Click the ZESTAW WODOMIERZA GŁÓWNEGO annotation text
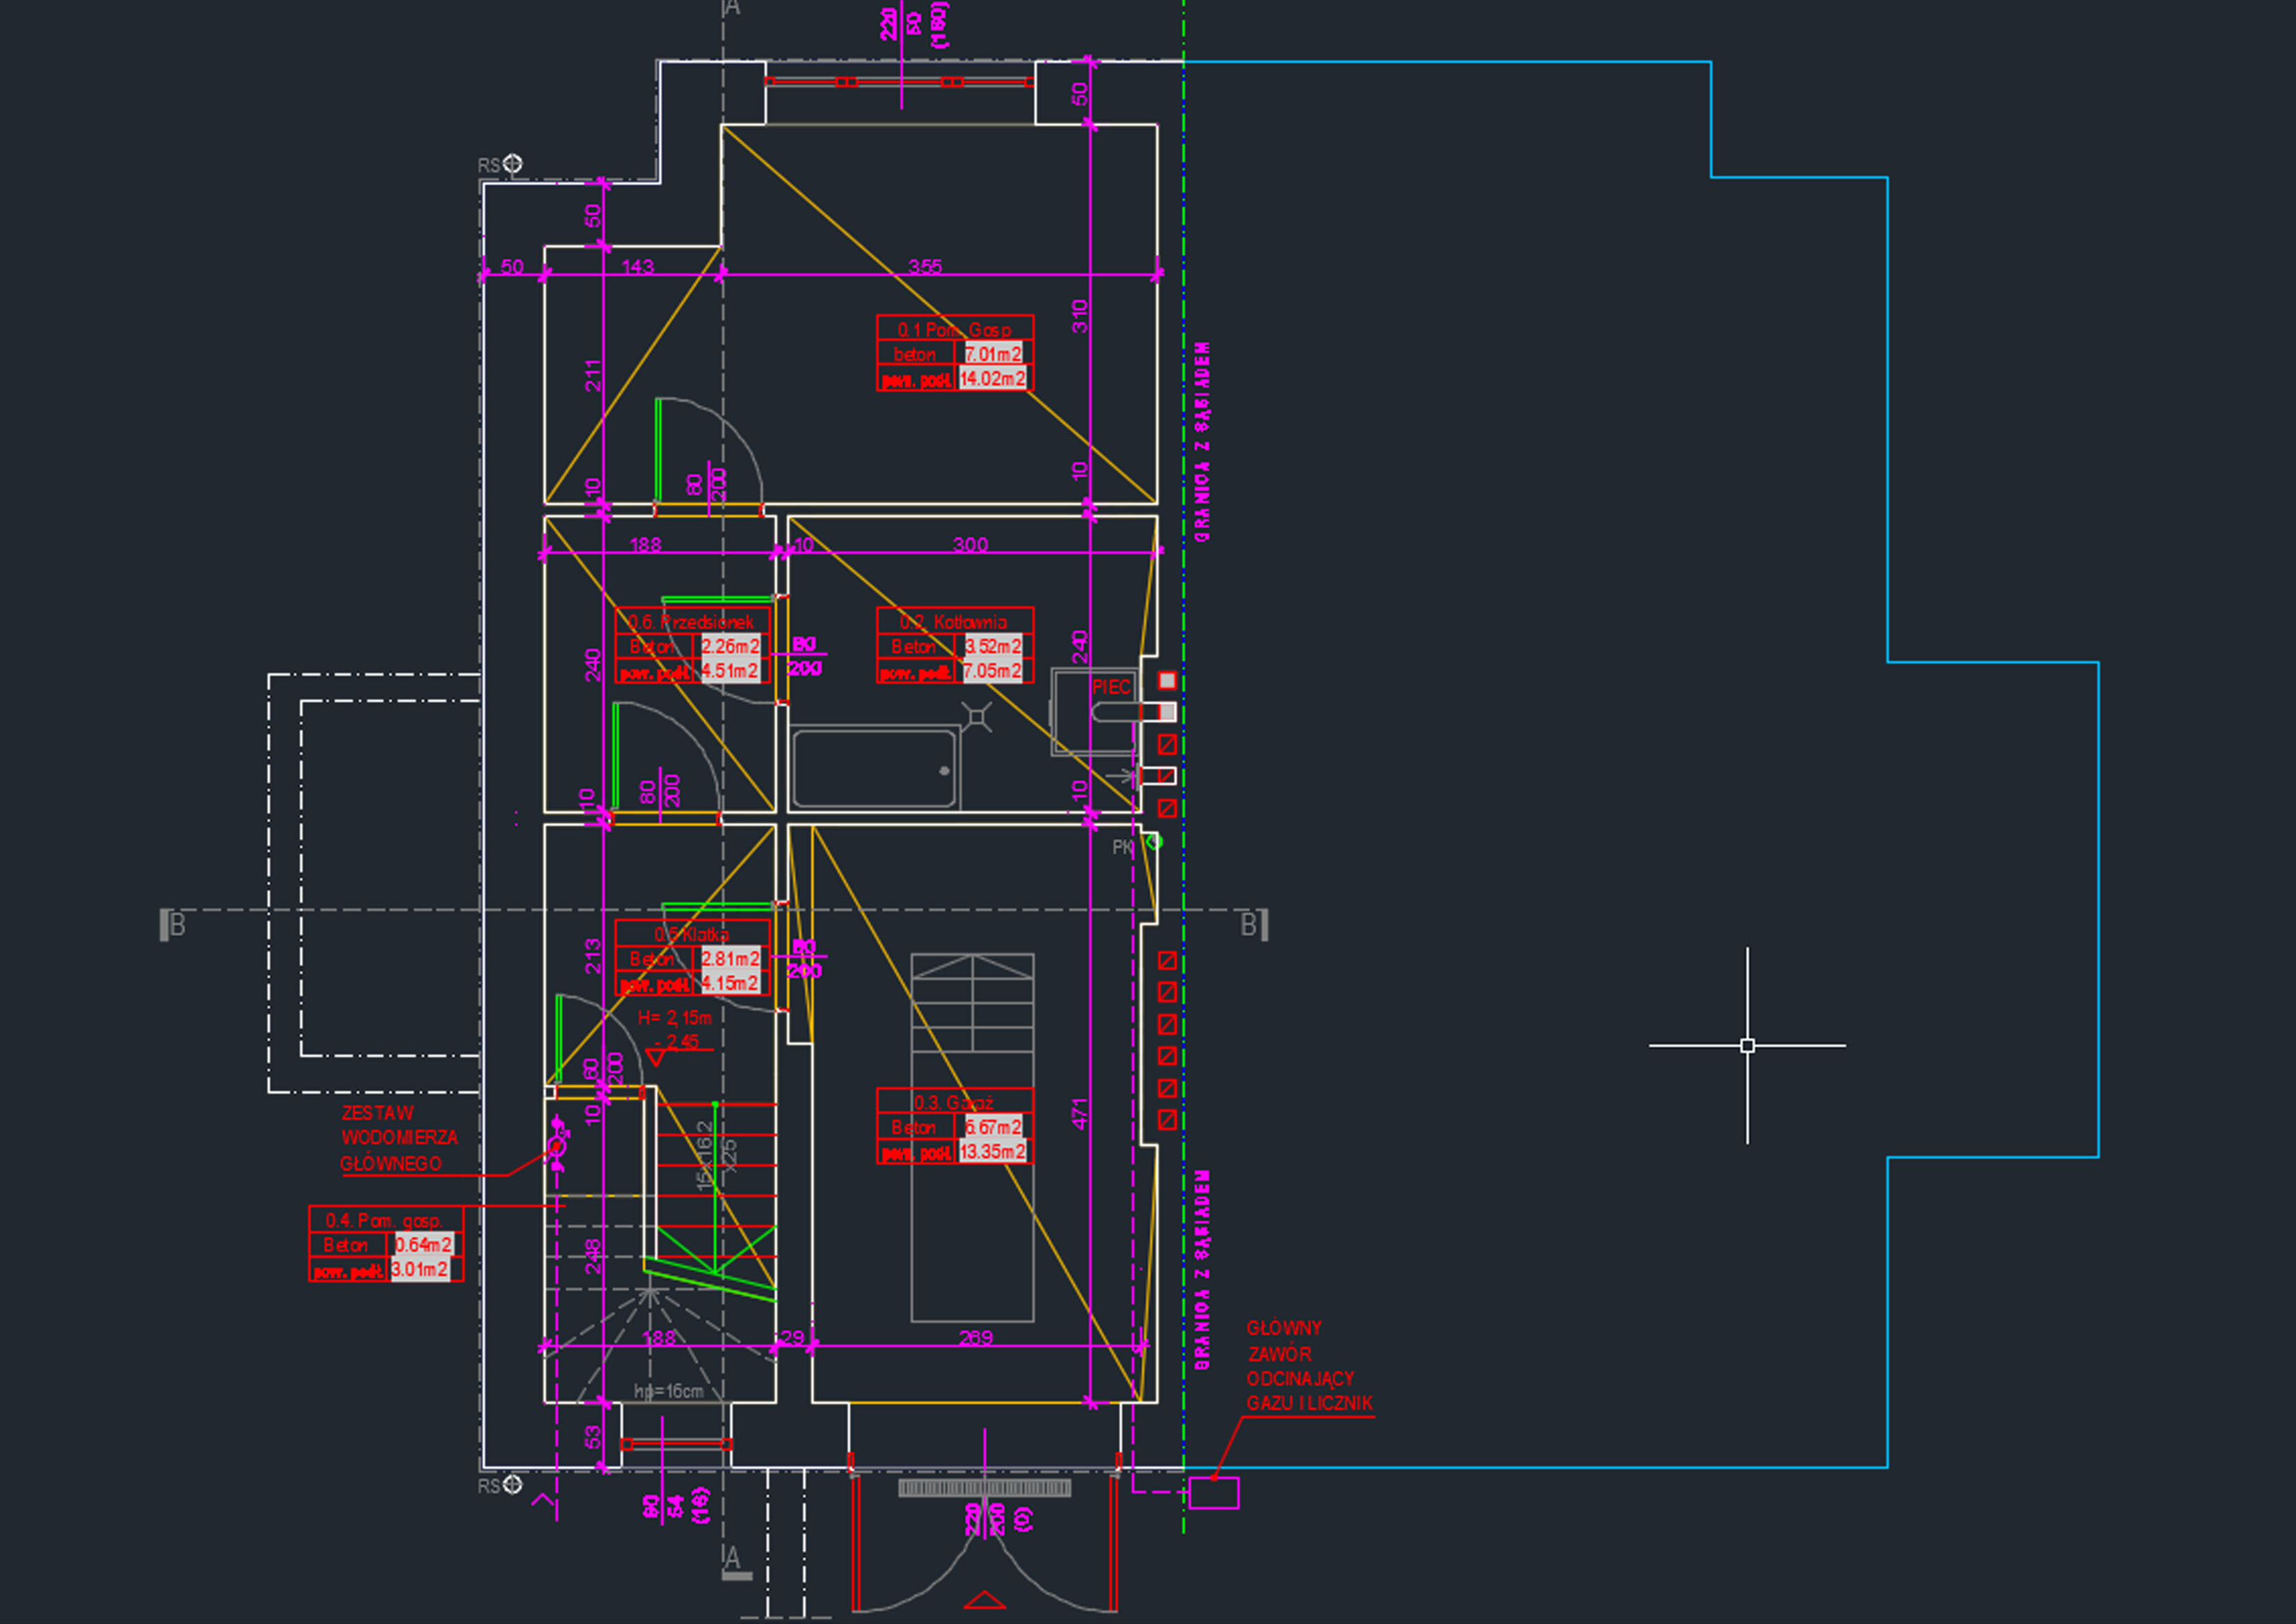The width and height of the screenshot is (2296, 1624). [397, 1138]
